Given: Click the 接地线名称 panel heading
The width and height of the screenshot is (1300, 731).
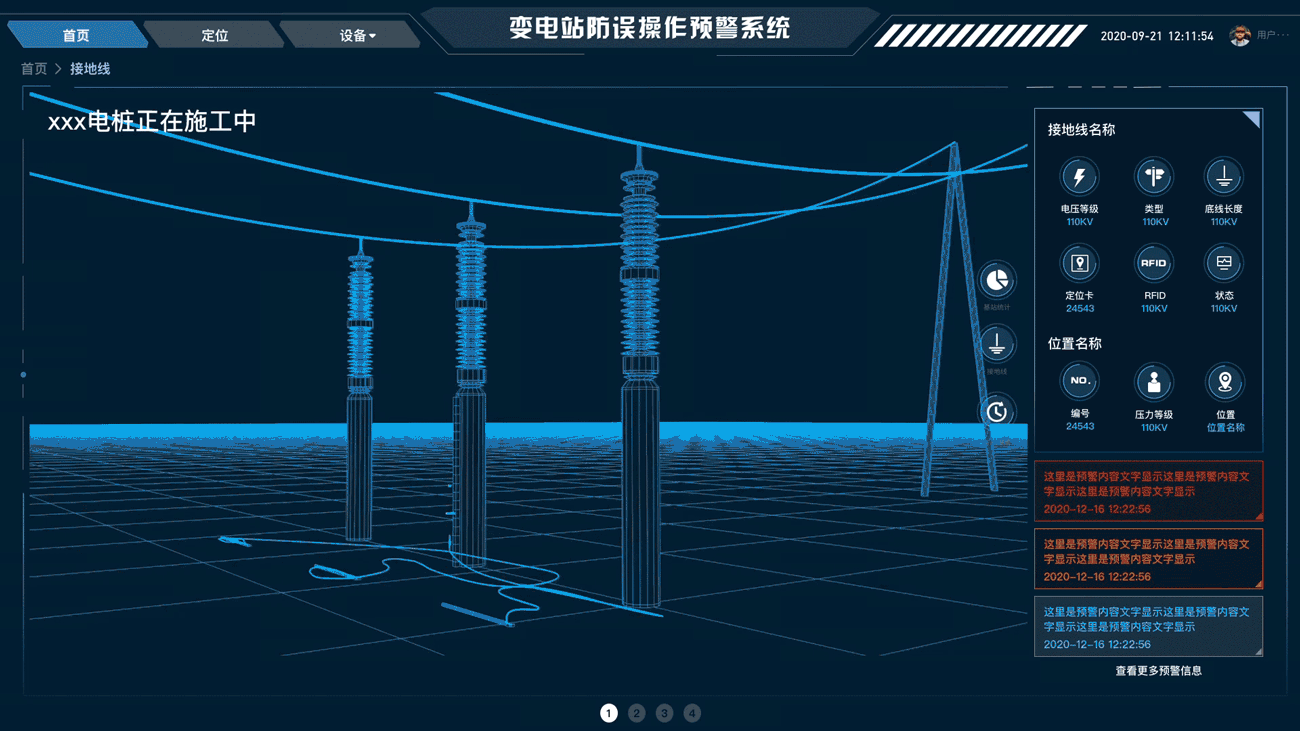Looking at the screenshot, I should (x=1081, y=130).
